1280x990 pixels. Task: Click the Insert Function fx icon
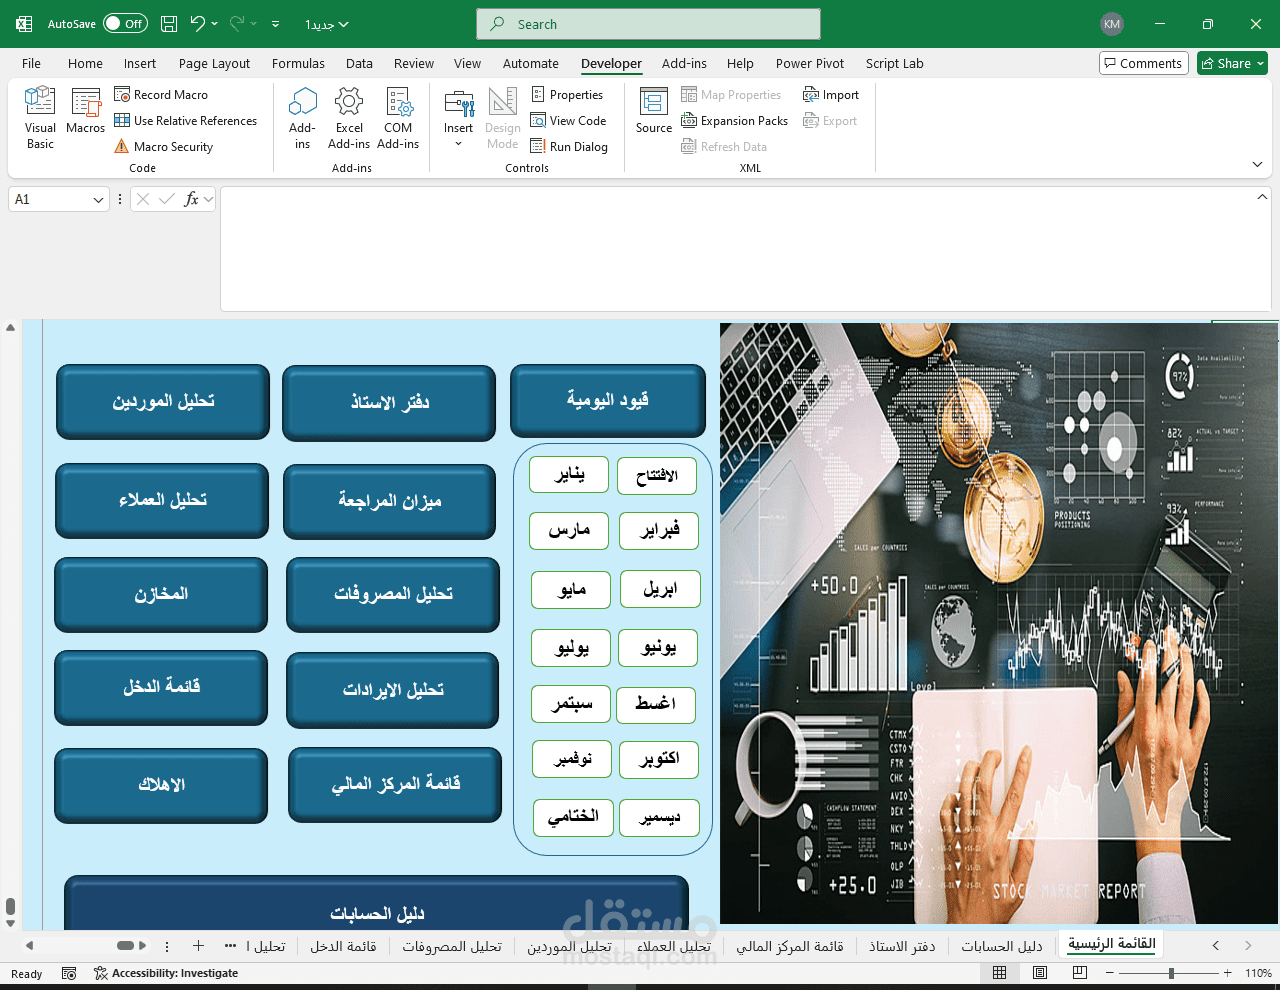pyautogui.click(x=191, y=199)
